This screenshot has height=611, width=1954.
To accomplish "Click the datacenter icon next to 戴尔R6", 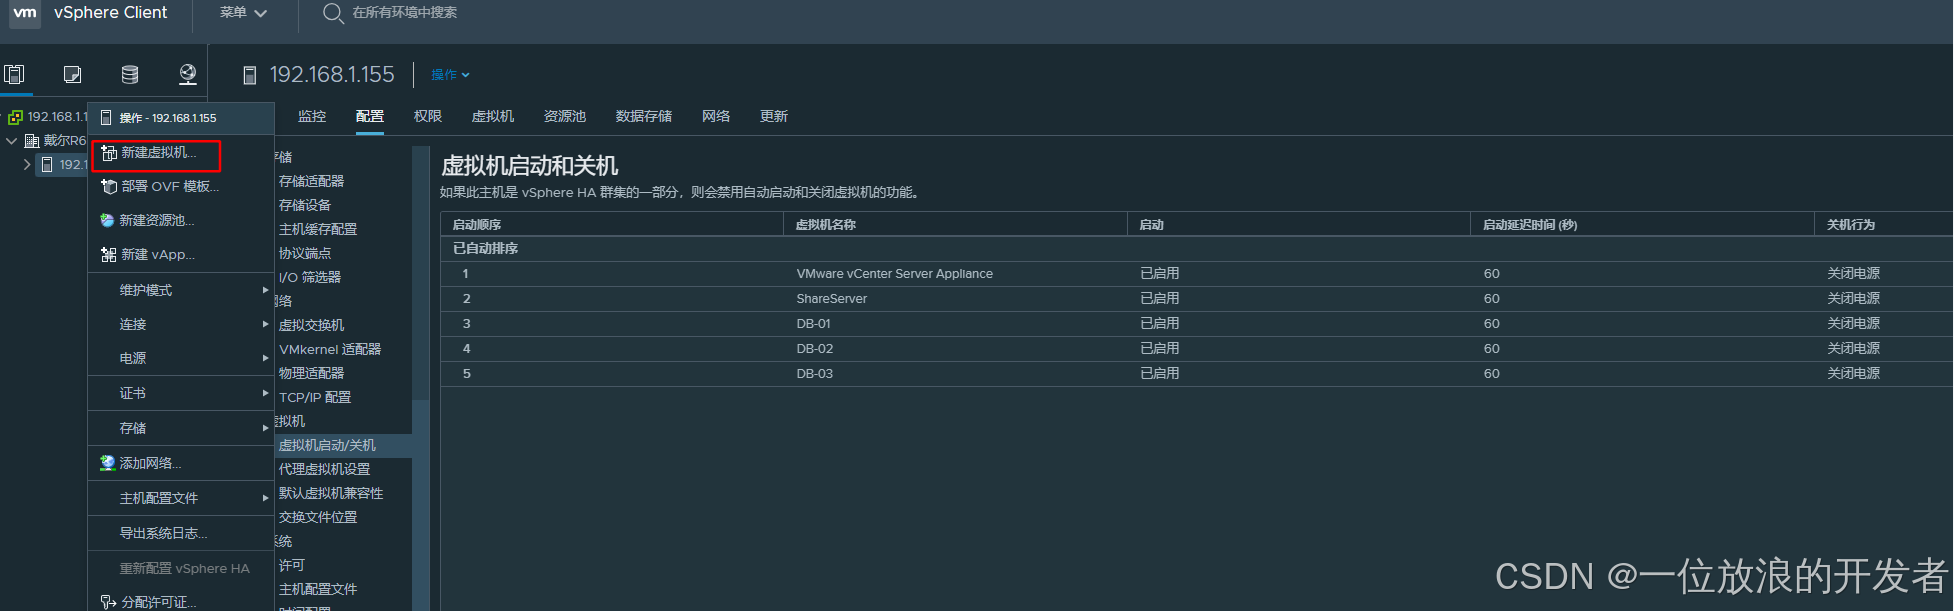I will pos(32,141).
